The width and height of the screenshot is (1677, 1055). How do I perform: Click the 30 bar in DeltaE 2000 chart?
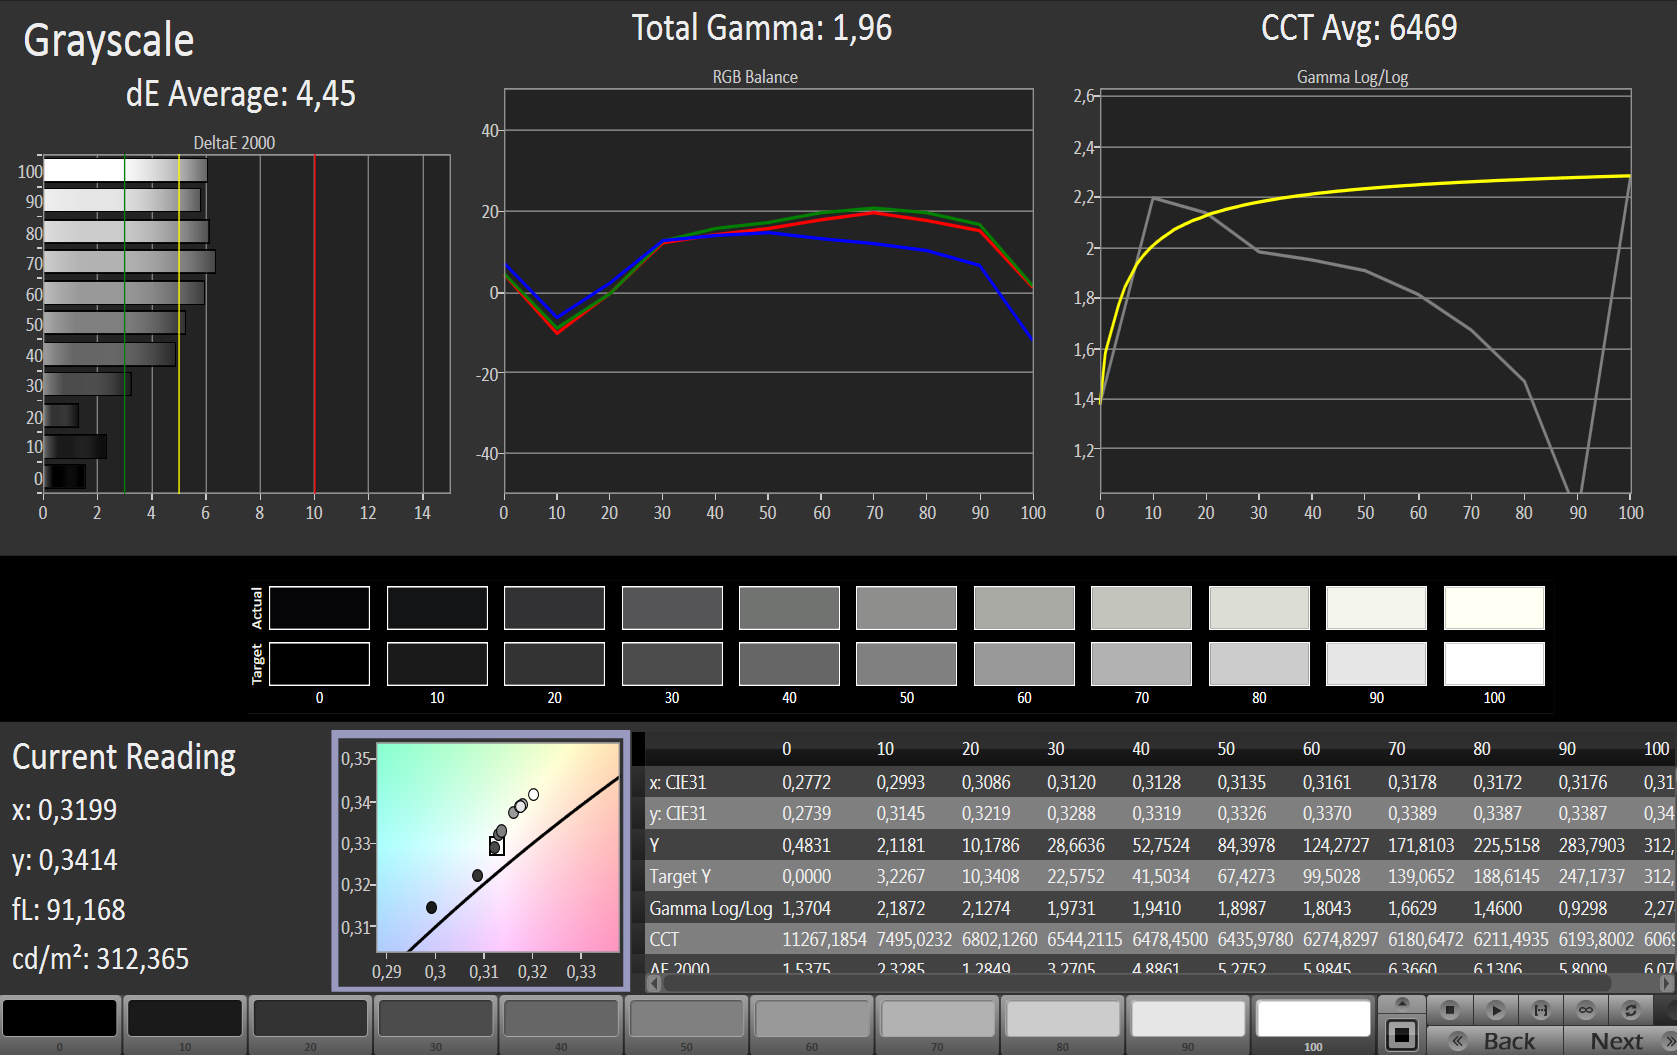tap(87, 384)
